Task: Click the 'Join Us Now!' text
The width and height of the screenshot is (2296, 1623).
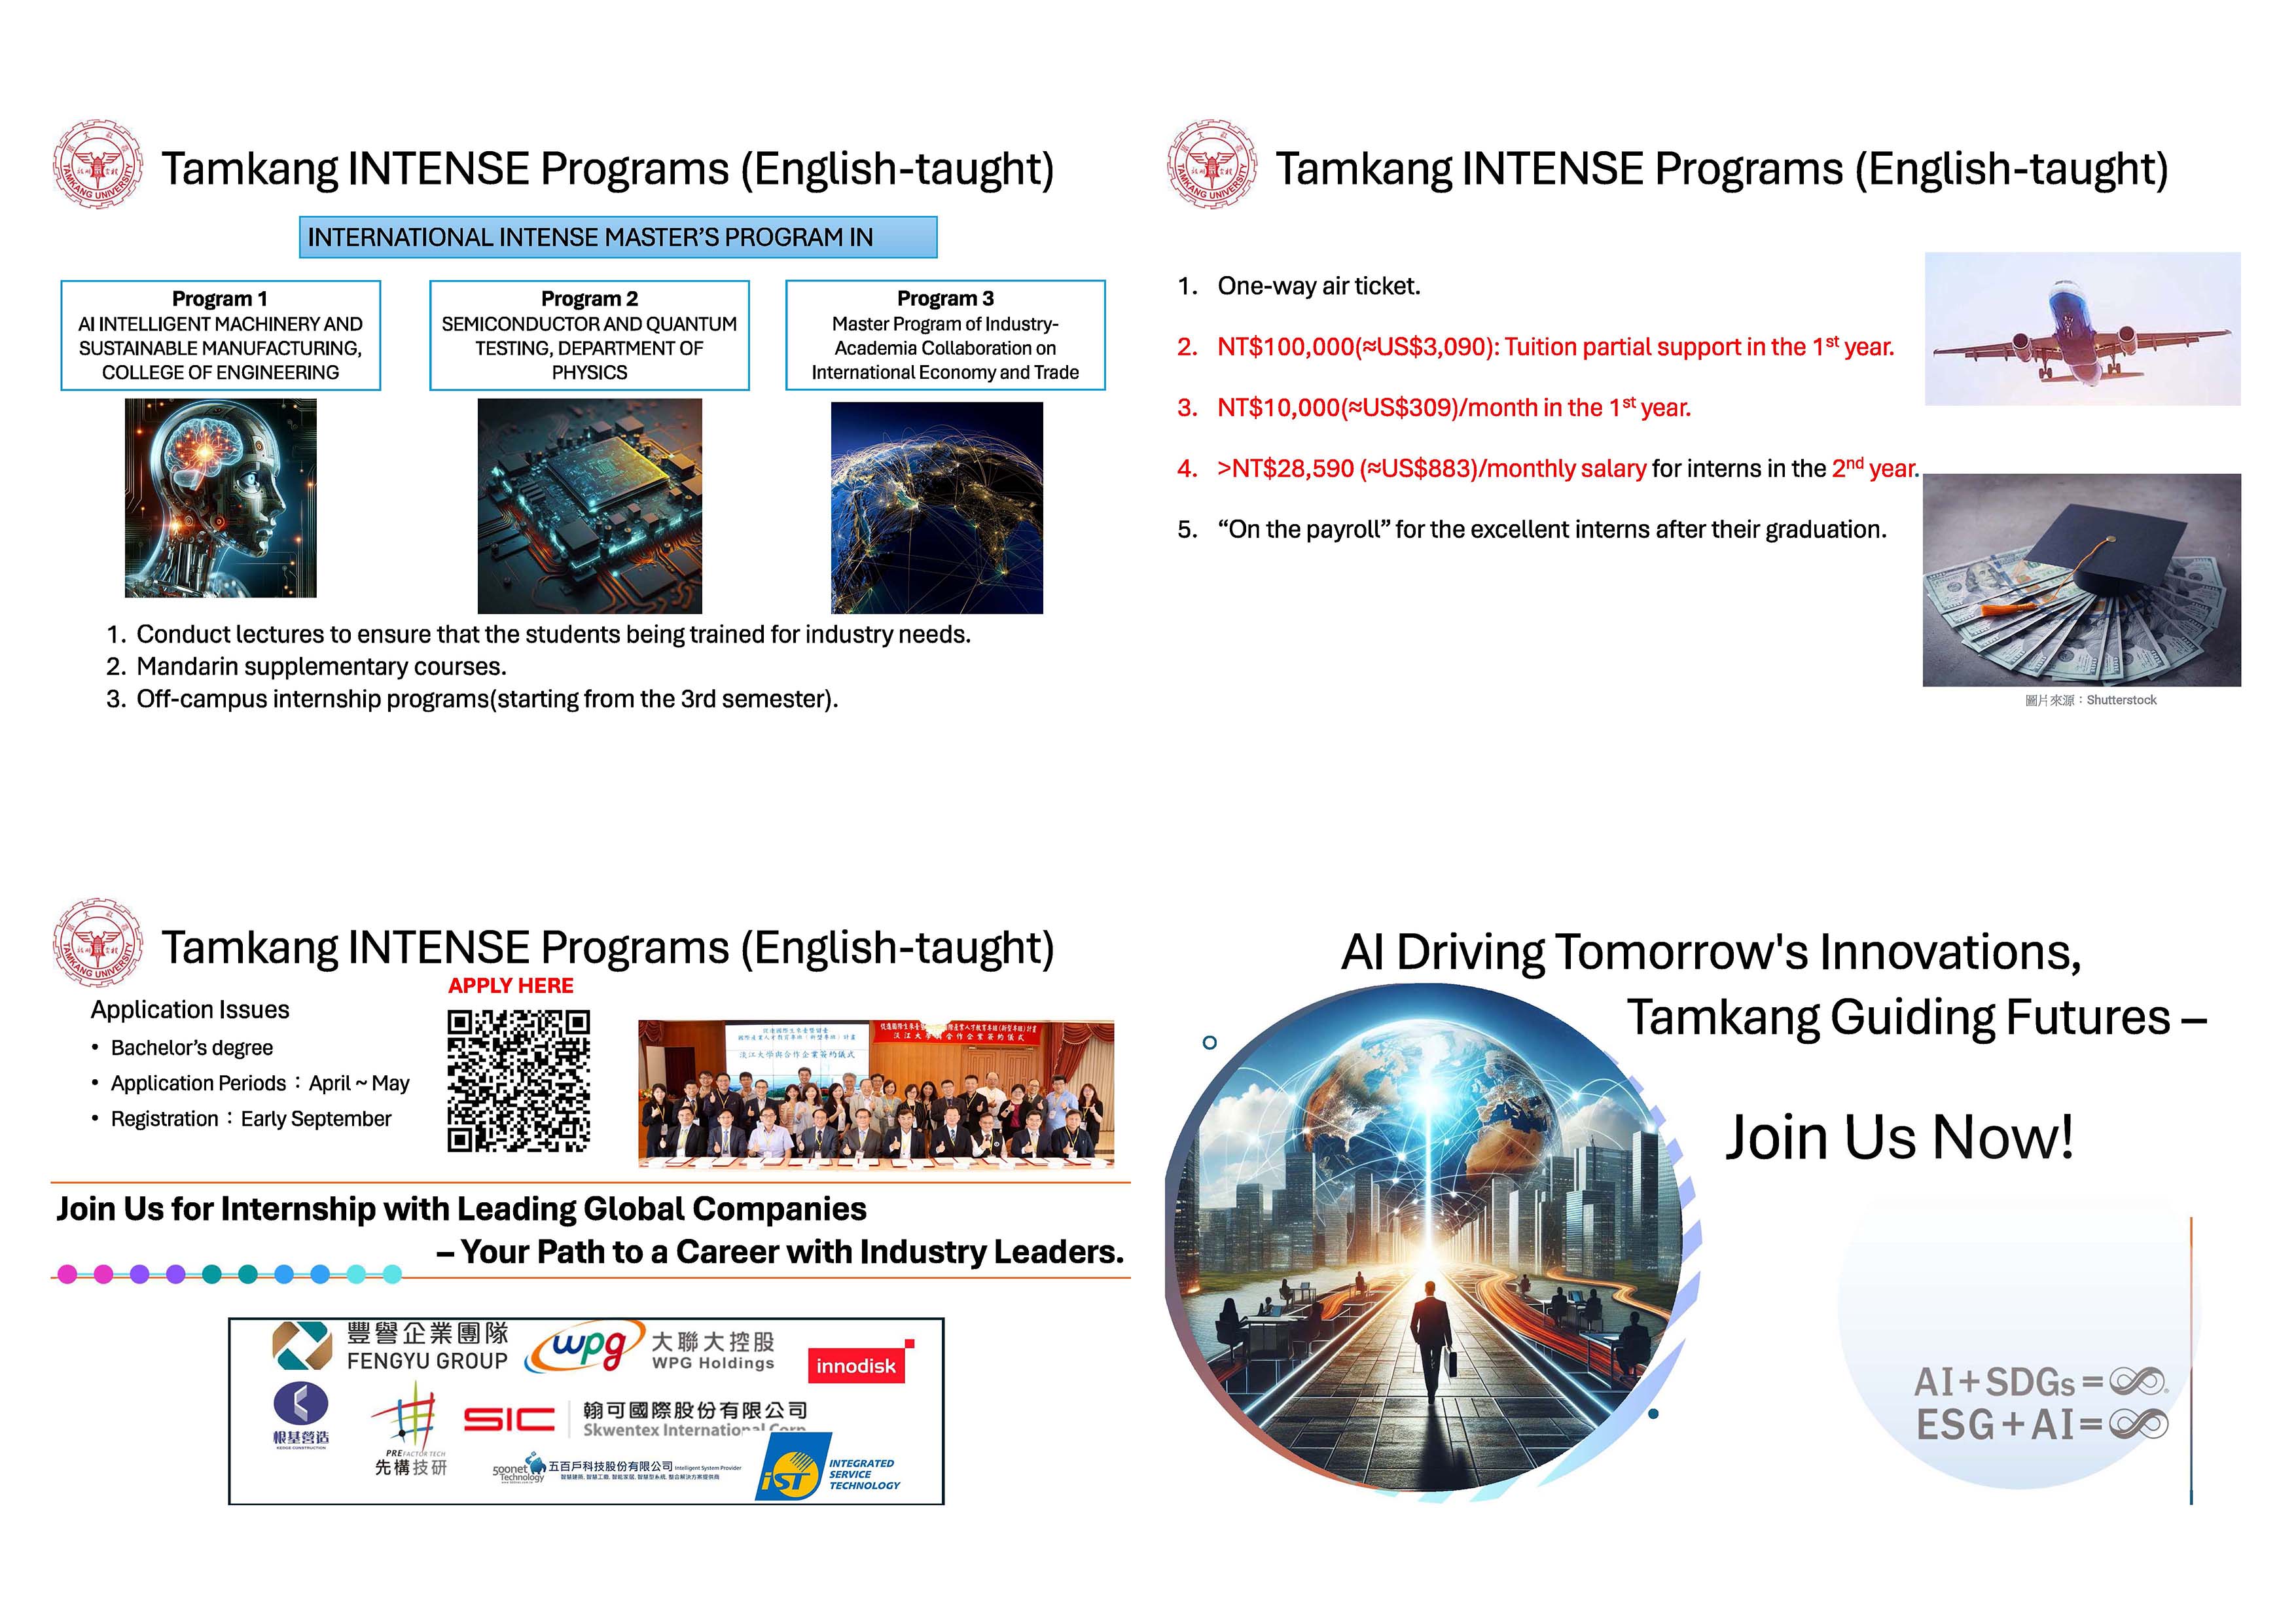Action: (x=1900, y=1137)
